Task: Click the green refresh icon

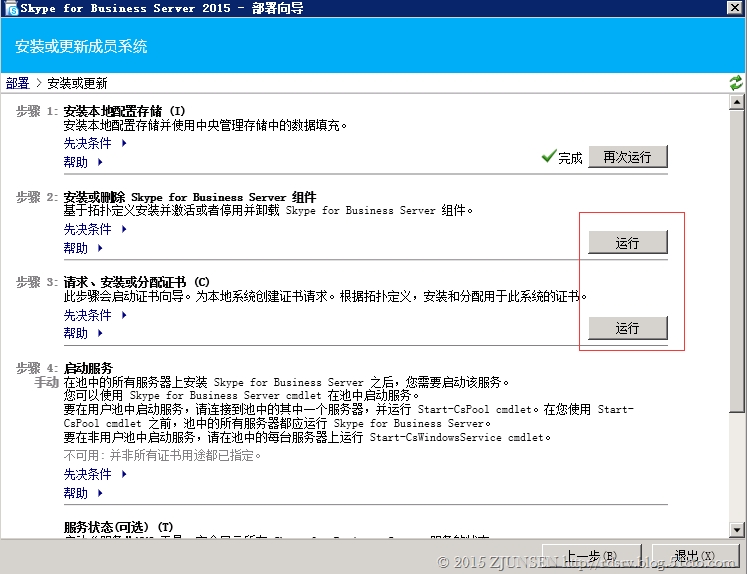Action: point(736,83)
